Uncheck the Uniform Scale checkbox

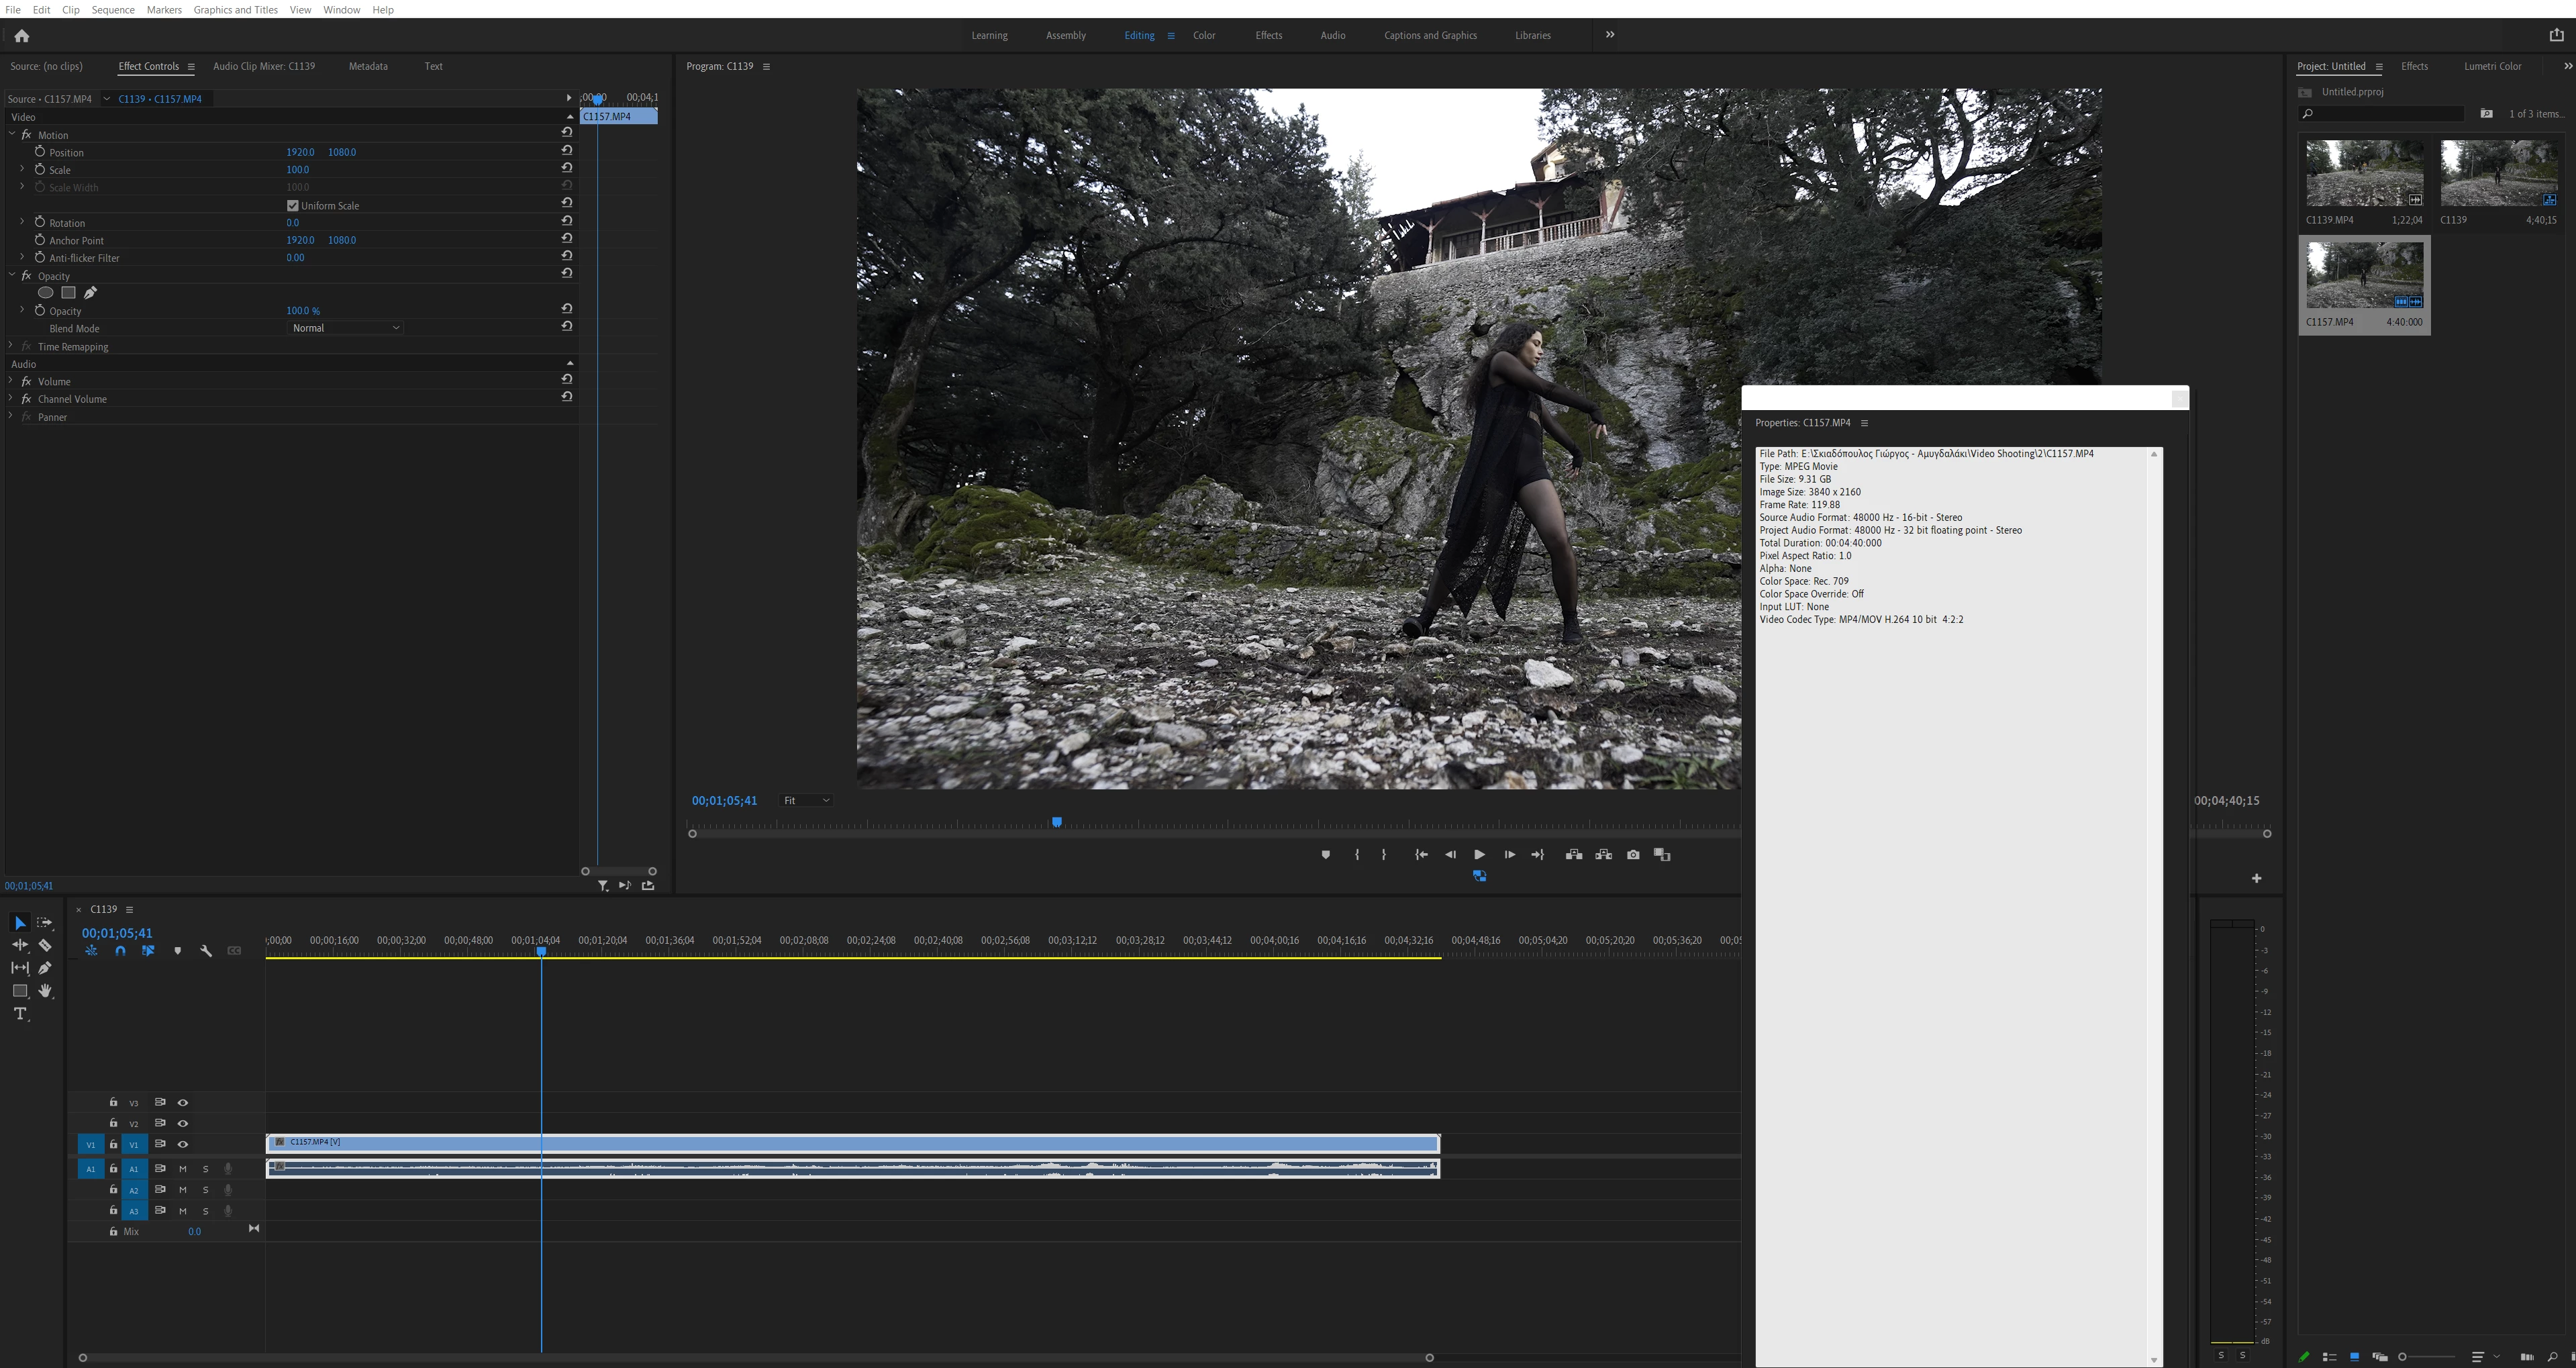(x=293, y=206)
